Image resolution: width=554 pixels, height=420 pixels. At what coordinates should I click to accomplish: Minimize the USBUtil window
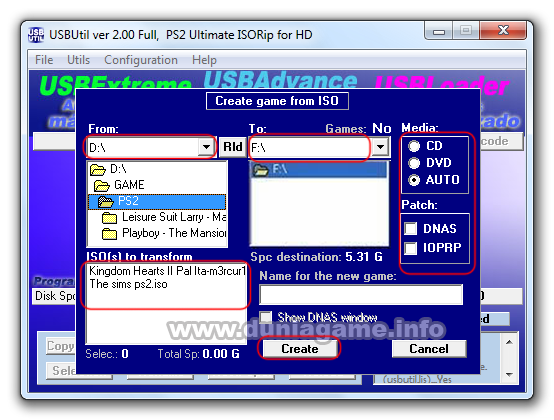click(x=439, y=31)
